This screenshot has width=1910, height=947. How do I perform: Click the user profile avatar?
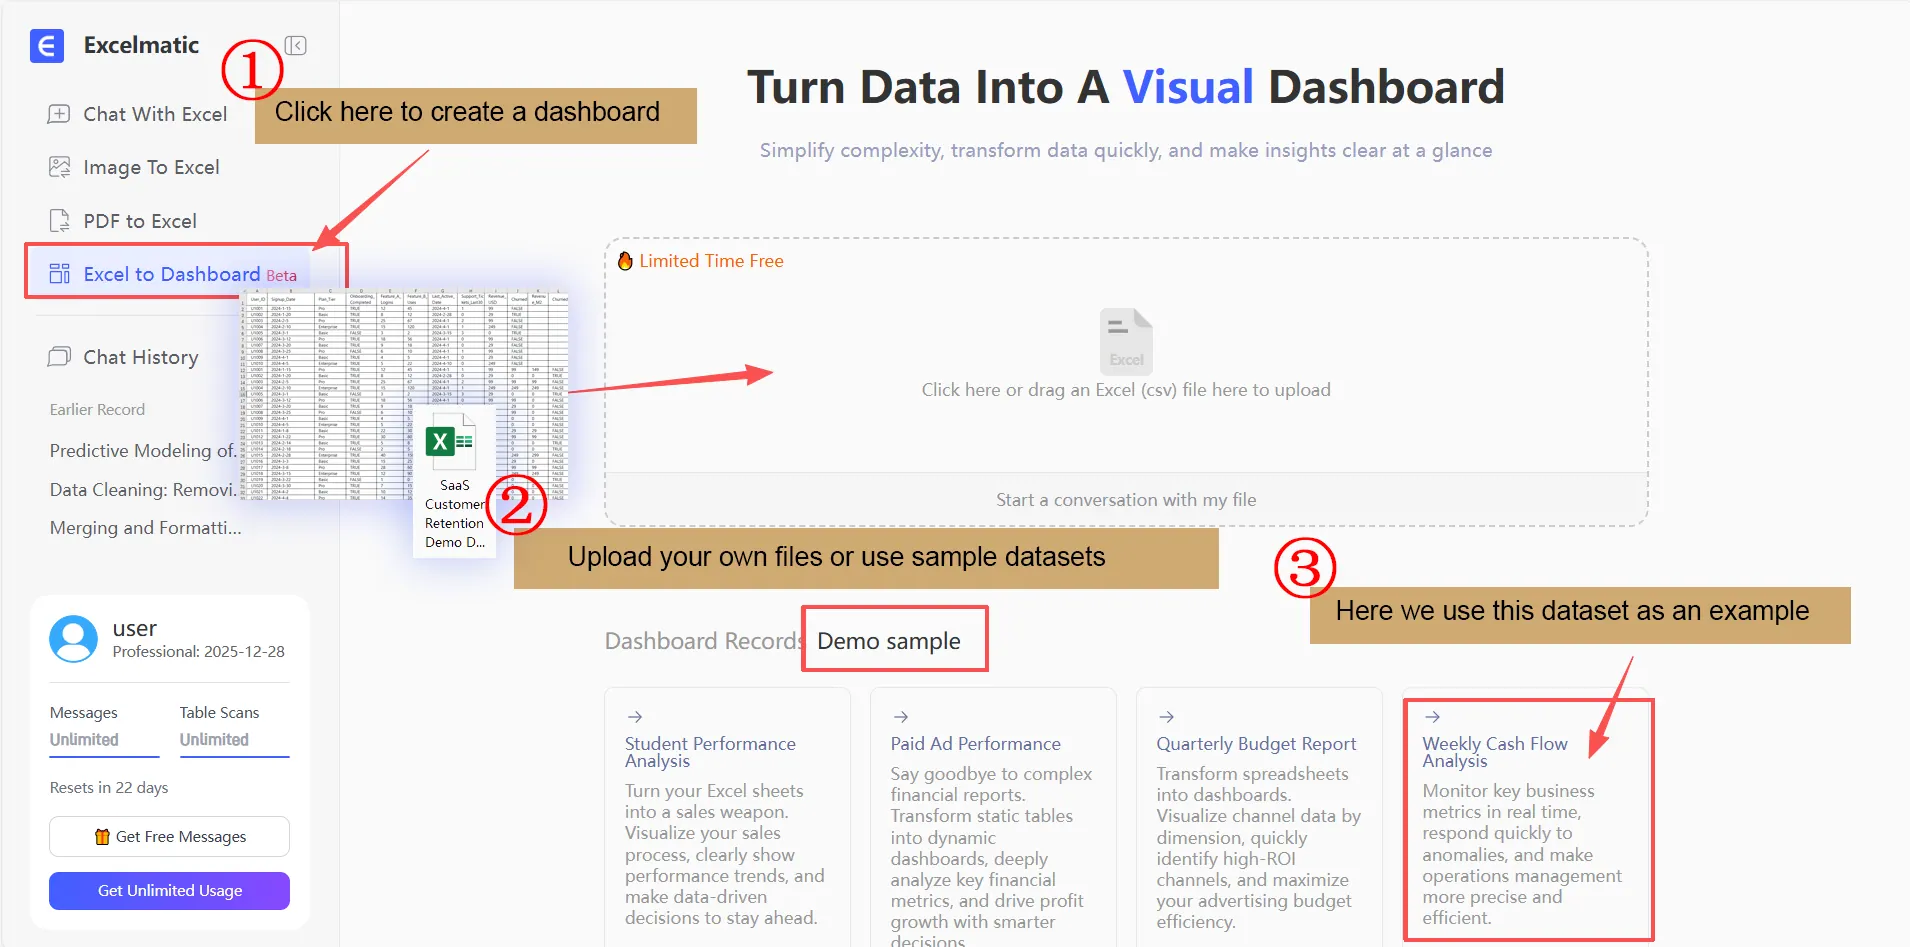(72, 639)
